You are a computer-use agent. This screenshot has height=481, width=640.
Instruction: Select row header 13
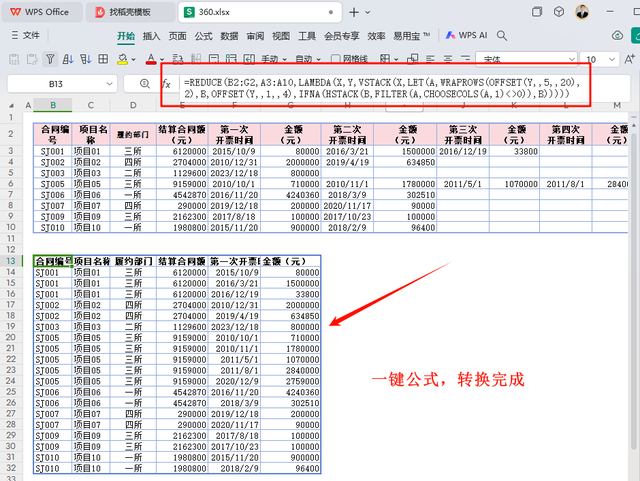point(11,261)
